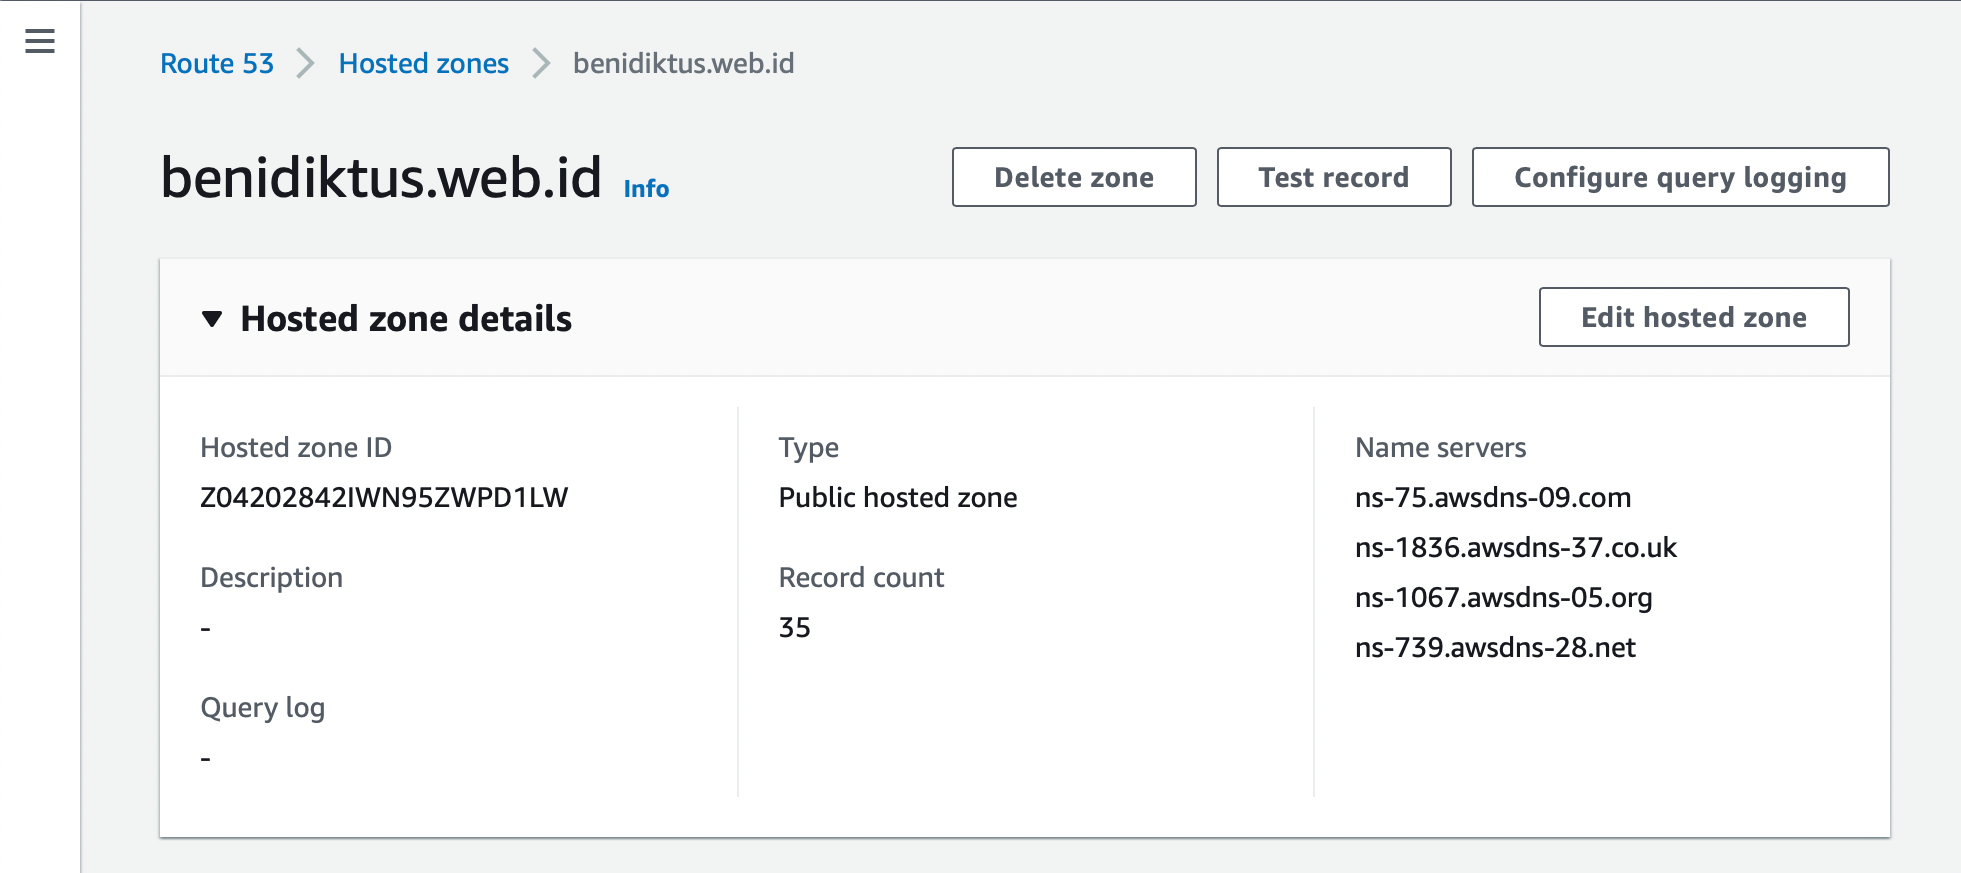The width and height of the screenshot is (1961, 873).
Task: Click name server ns-1836.awsdns-37.co.uk
Action: 1516,547
